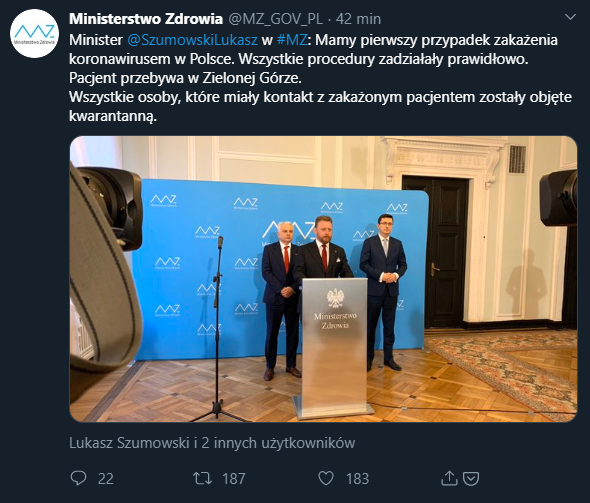Click the @MZ_GOV_PL handle

[276, 19]
